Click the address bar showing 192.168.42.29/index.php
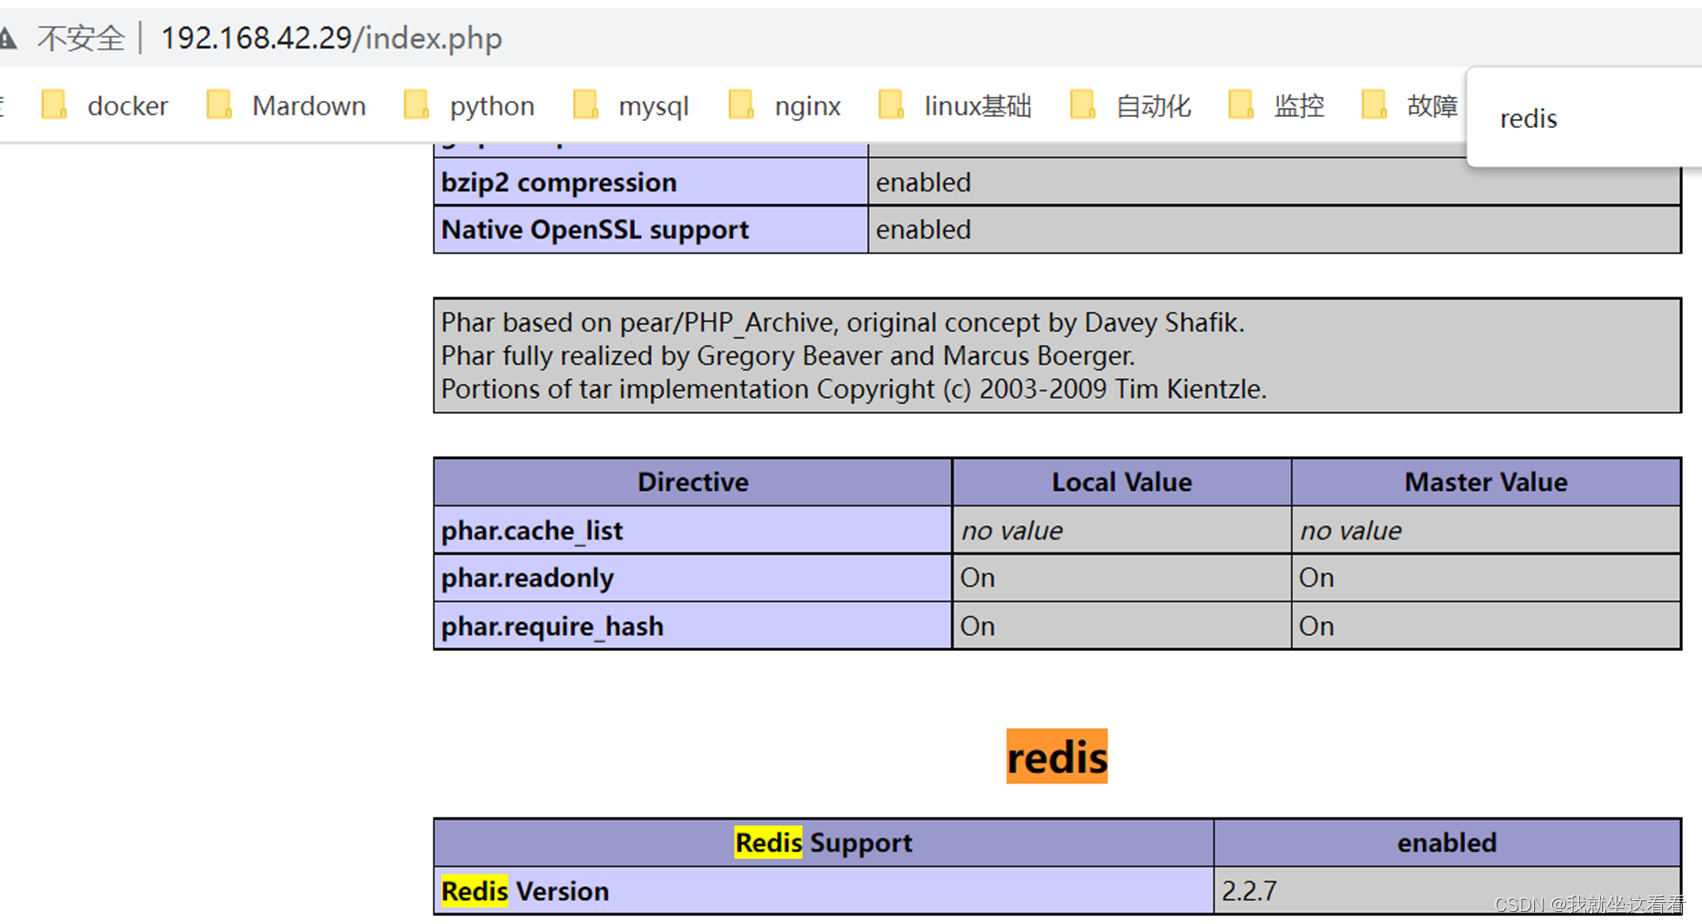 point(333,37)
